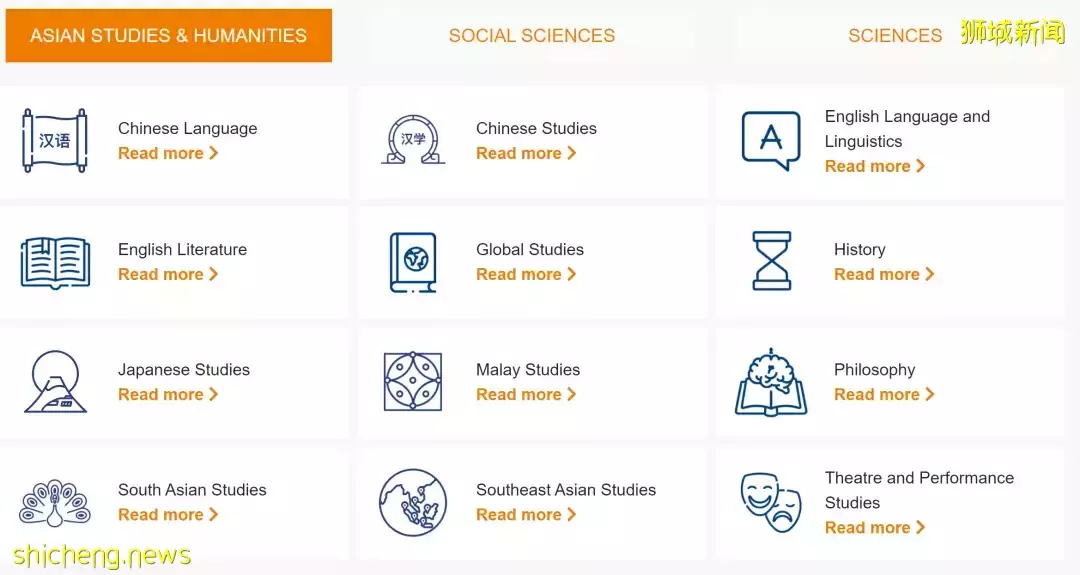Click the Japanese Studies mountain icon
The image size is (1080, 575).
tap(55, 381)
